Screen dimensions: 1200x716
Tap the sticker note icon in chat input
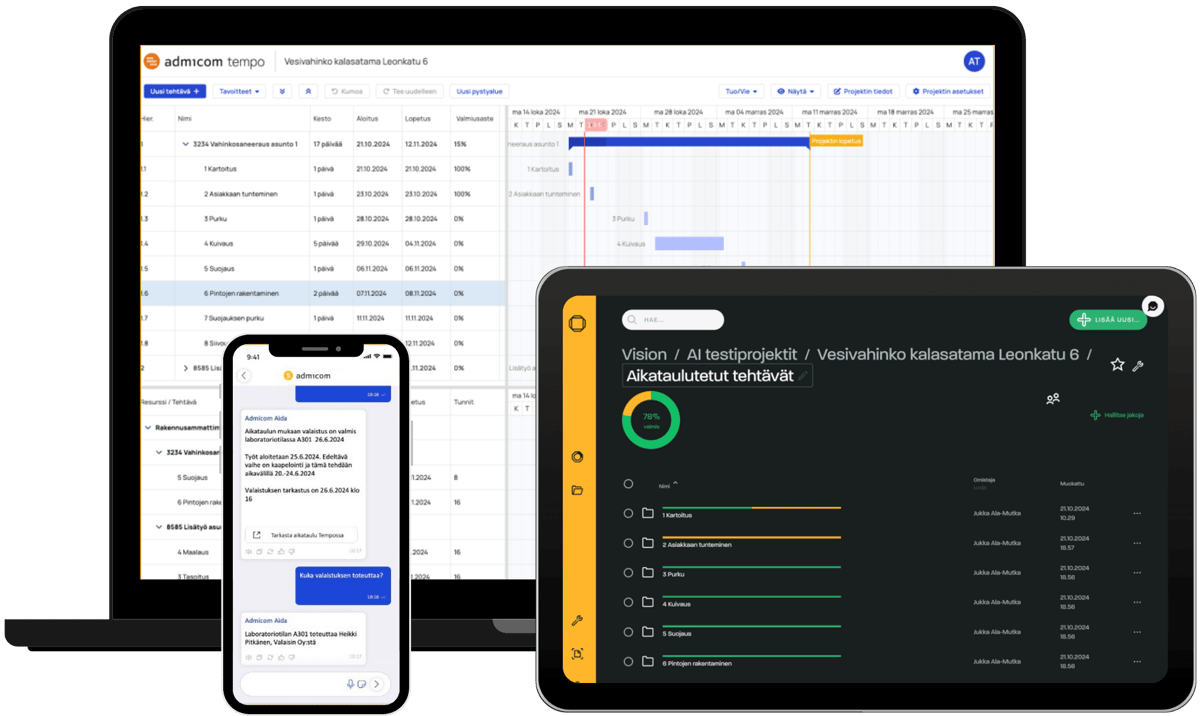click(x=361, y=684)
